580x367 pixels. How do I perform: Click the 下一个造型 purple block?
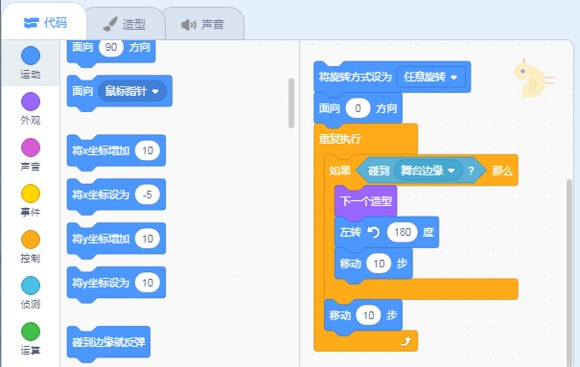coord(365,201)
